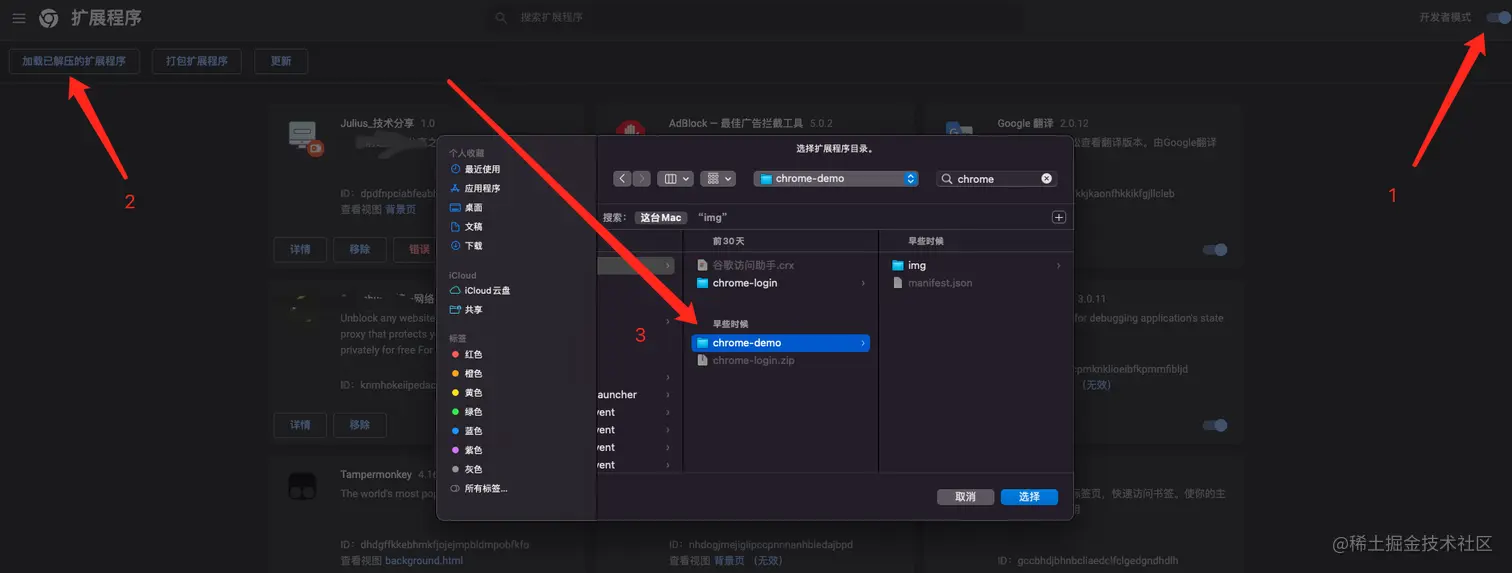The height and width of the screenshot is (573, 1512).
Task: Open the 背景页 link on the Julius card
Action: click(401, 210)
